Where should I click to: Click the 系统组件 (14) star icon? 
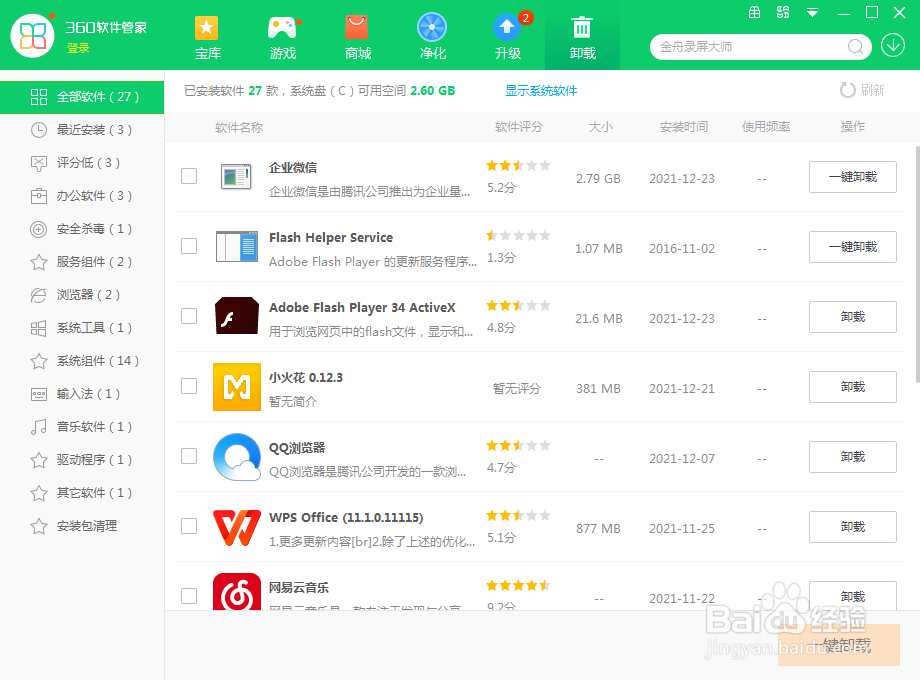click(x=39, y=361)
